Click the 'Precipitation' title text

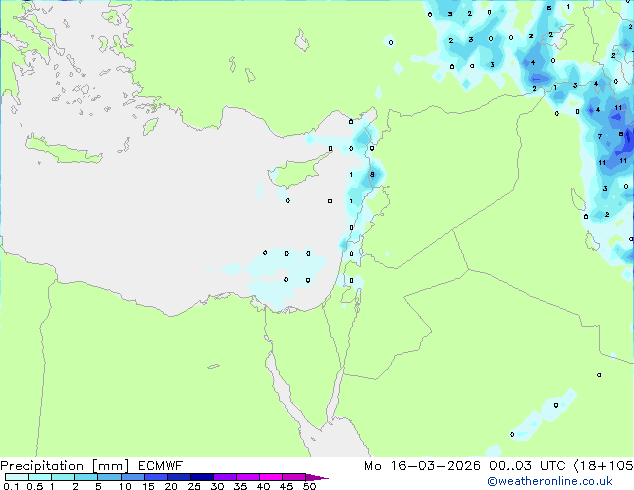click(x=42, y=466)
